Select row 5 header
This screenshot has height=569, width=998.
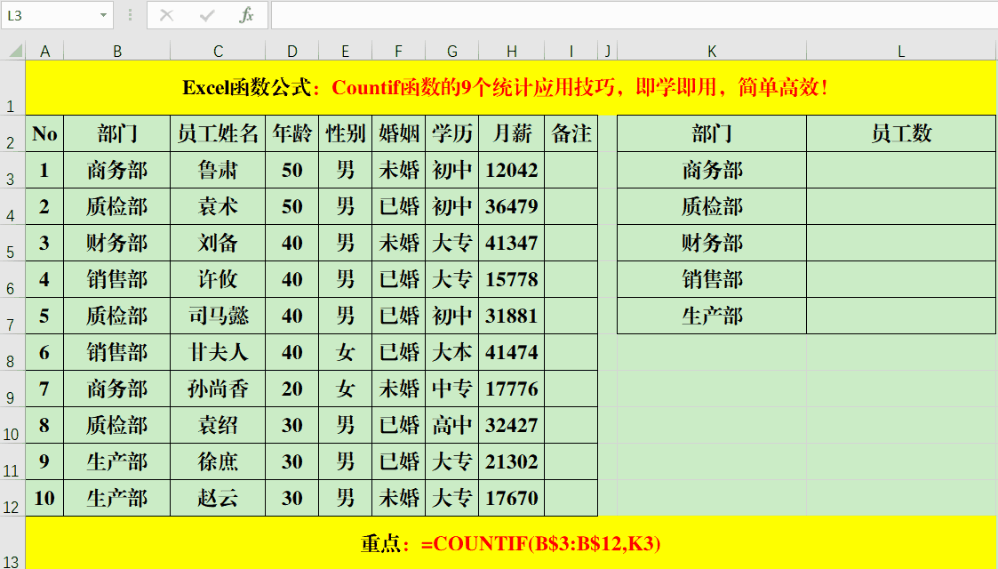pyautogui.click(x=13, y=243)
